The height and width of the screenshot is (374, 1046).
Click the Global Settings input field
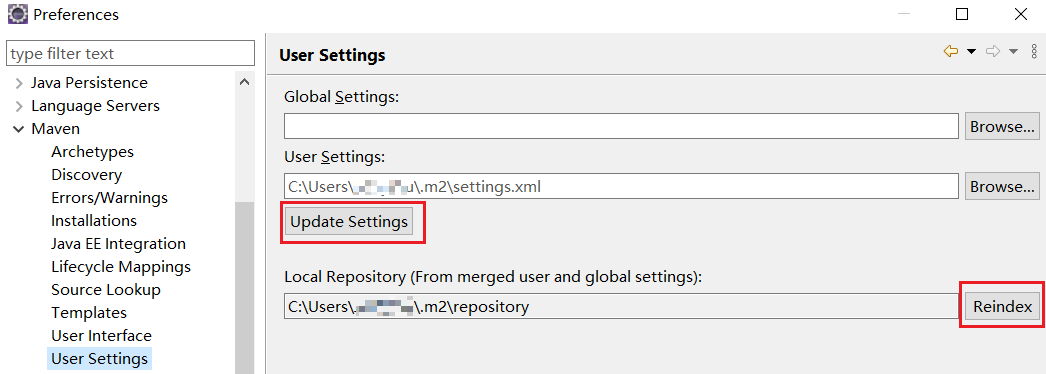[x=622, y=127]
